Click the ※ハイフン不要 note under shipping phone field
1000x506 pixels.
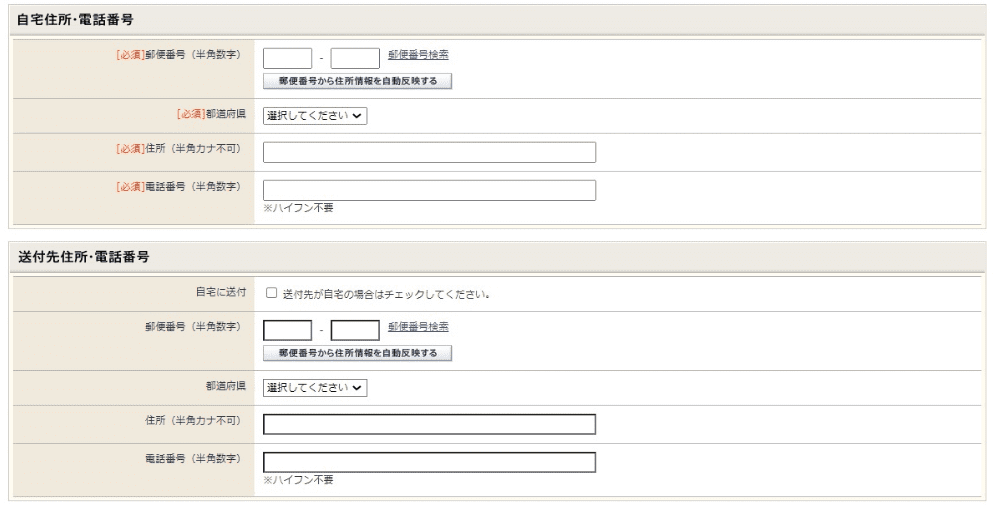point(298,480)
